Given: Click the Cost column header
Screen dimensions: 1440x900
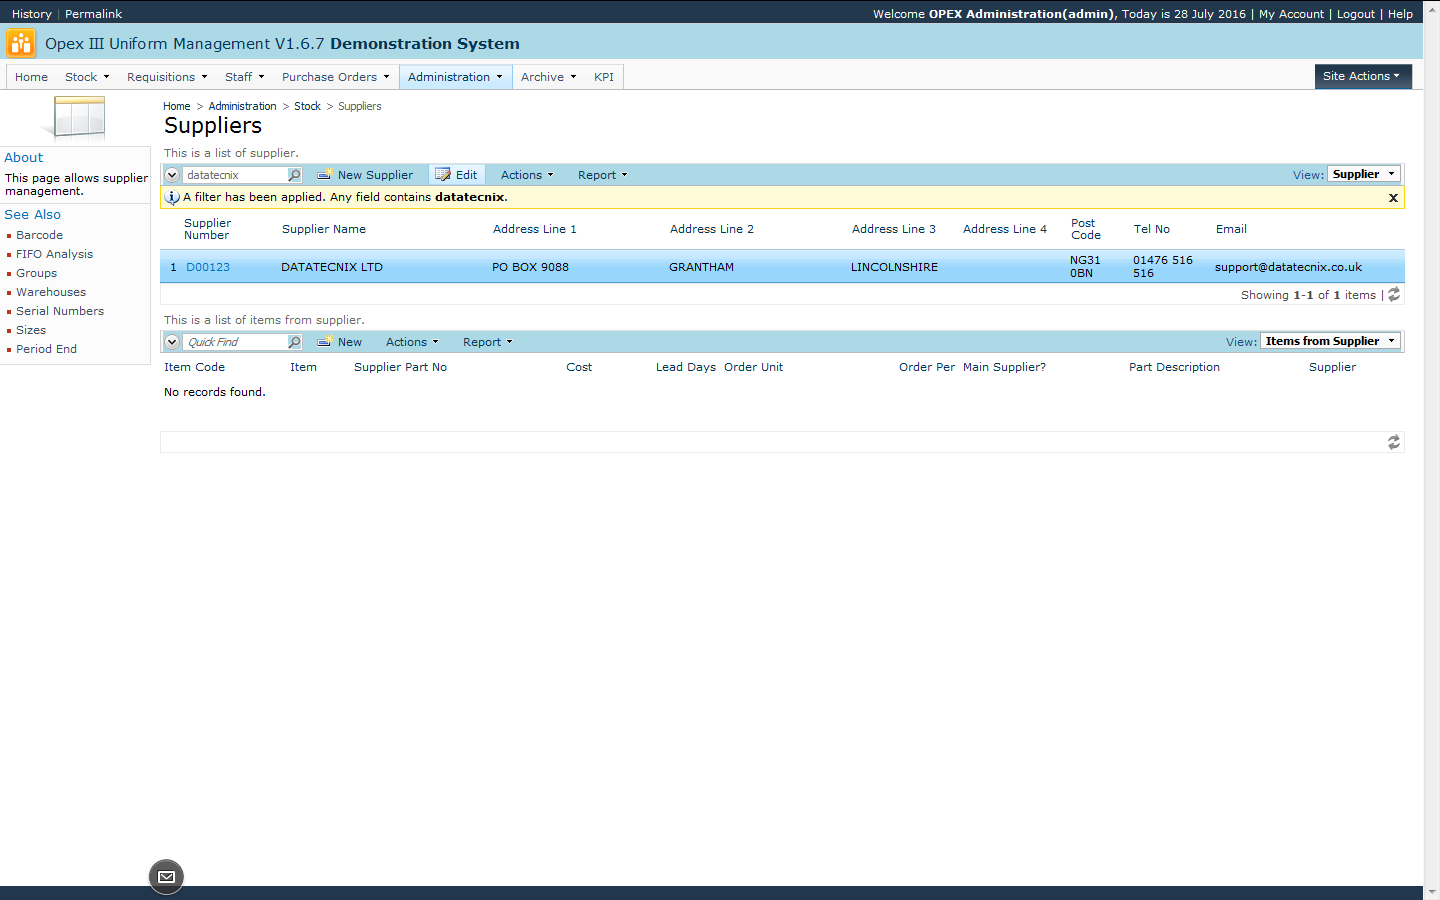Looking at the screenshot, I should tap(579, 367).
